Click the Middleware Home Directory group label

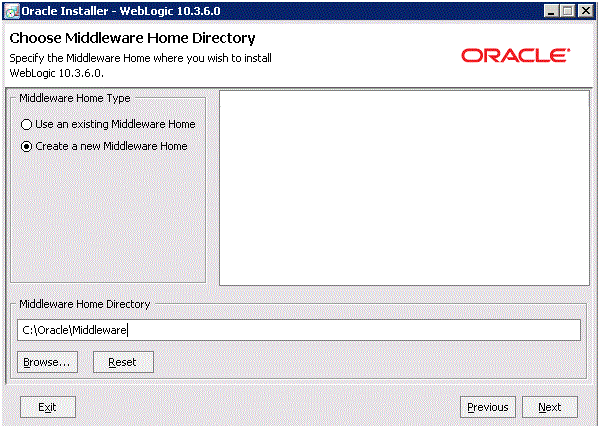(x=85, y=304)
